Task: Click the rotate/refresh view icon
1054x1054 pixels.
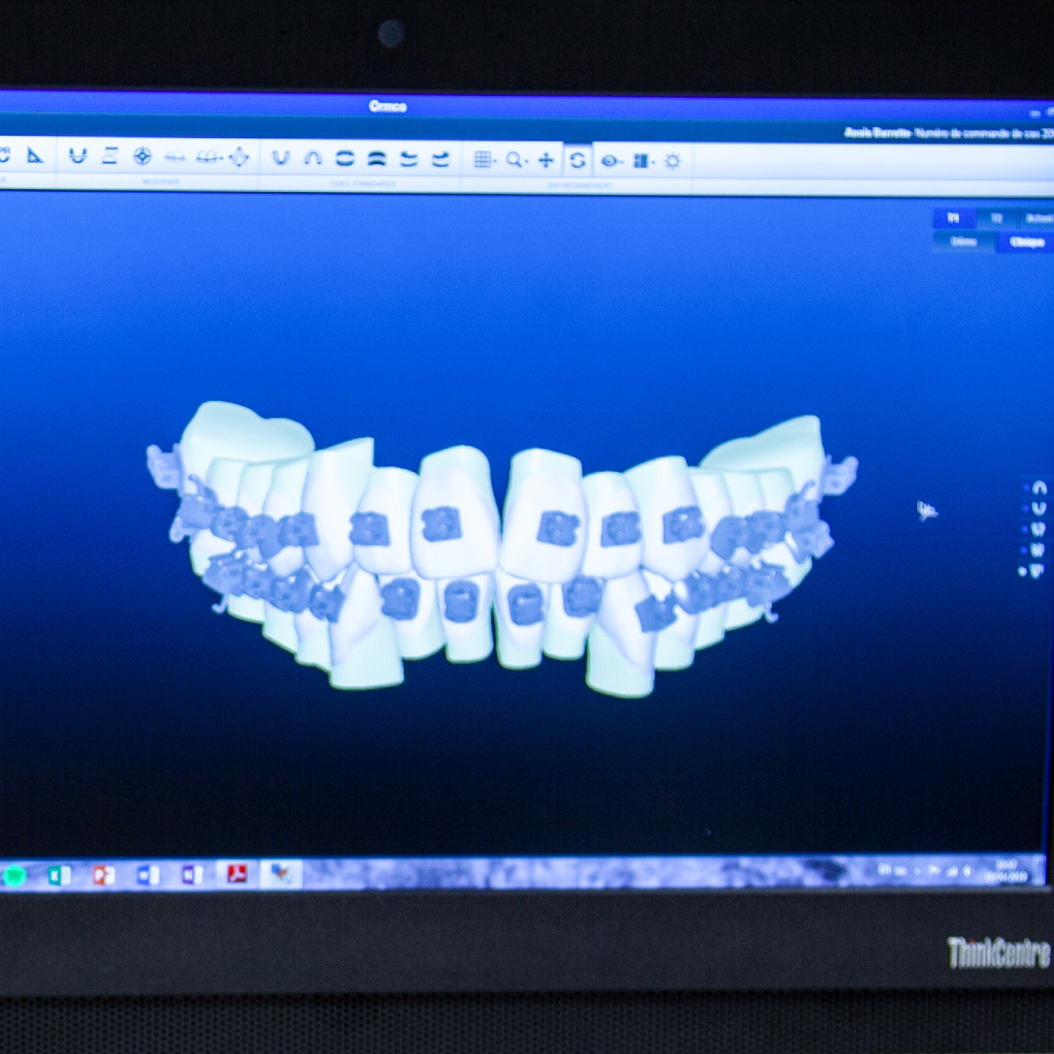Action: 577,160
